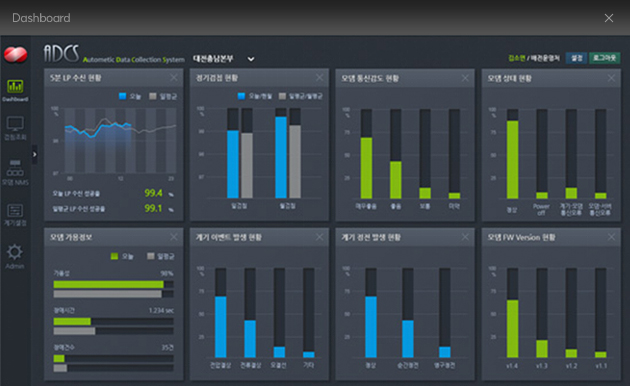Click trend icon beside 99.1 value

[x=171, y=209]
